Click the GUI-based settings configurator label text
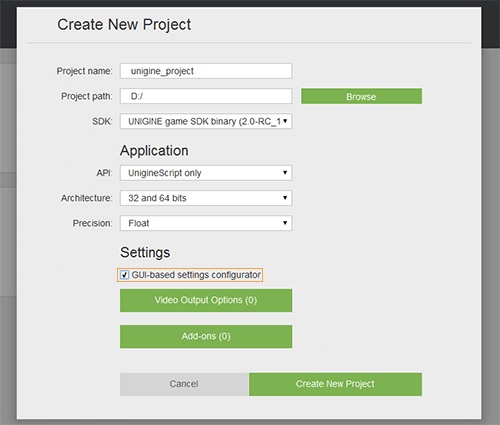 click(196, 275)
